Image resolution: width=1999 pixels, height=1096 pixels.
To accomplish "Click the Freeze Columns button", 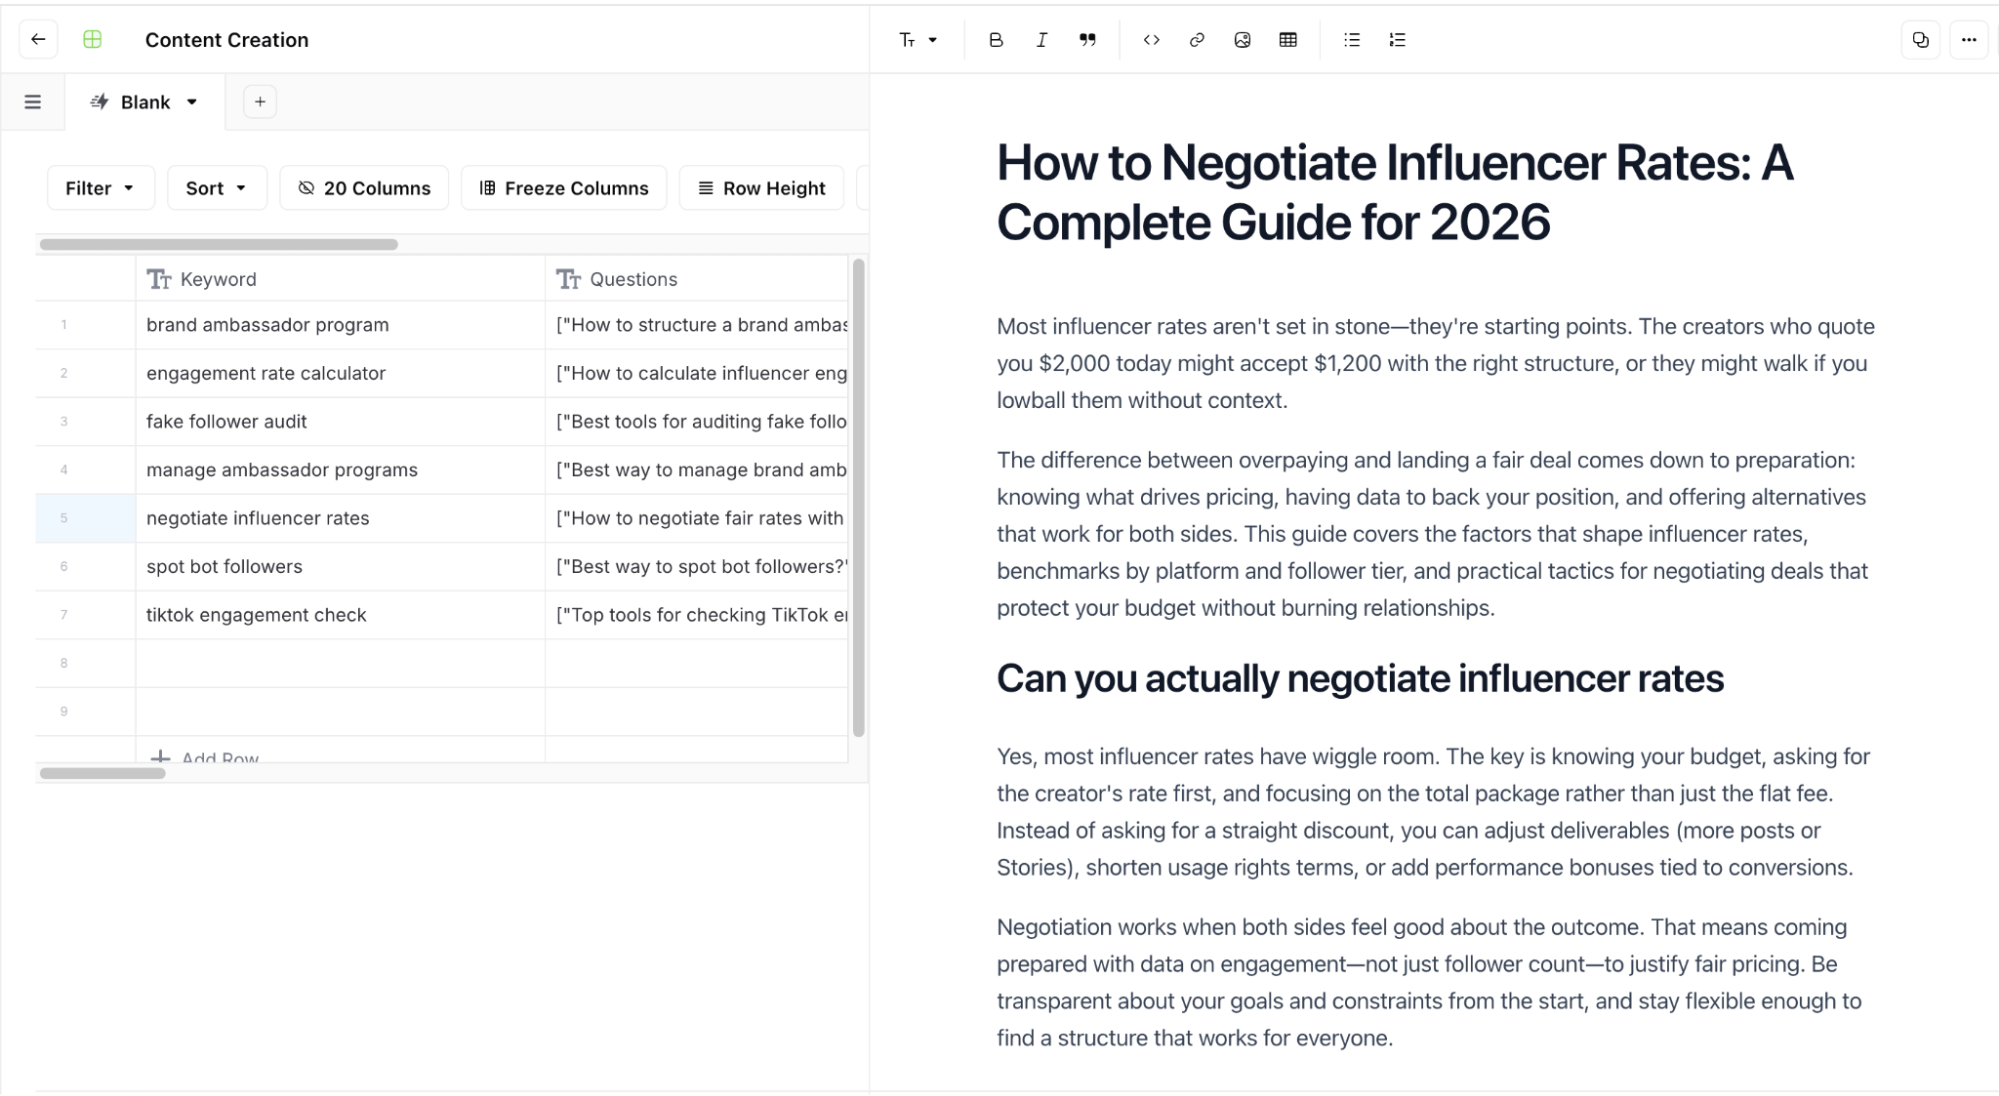I will pos(564,188).
